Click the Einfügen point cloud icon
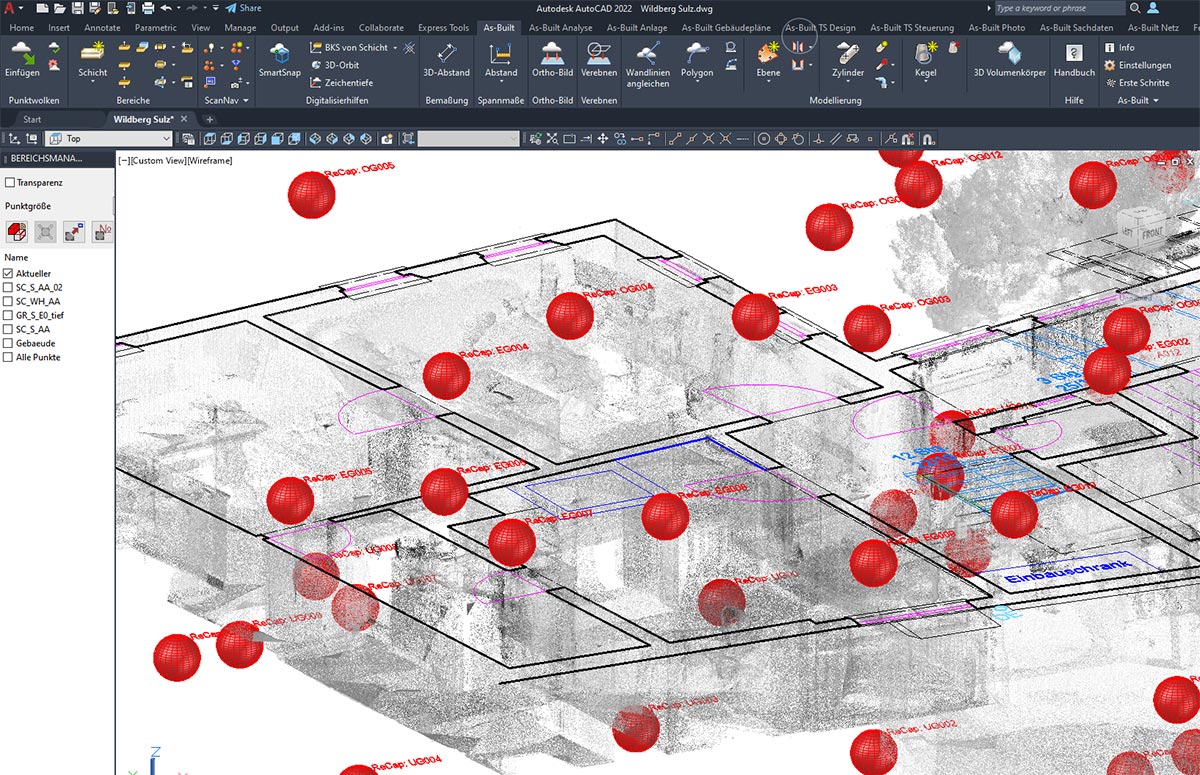 [x=22, y=54]
